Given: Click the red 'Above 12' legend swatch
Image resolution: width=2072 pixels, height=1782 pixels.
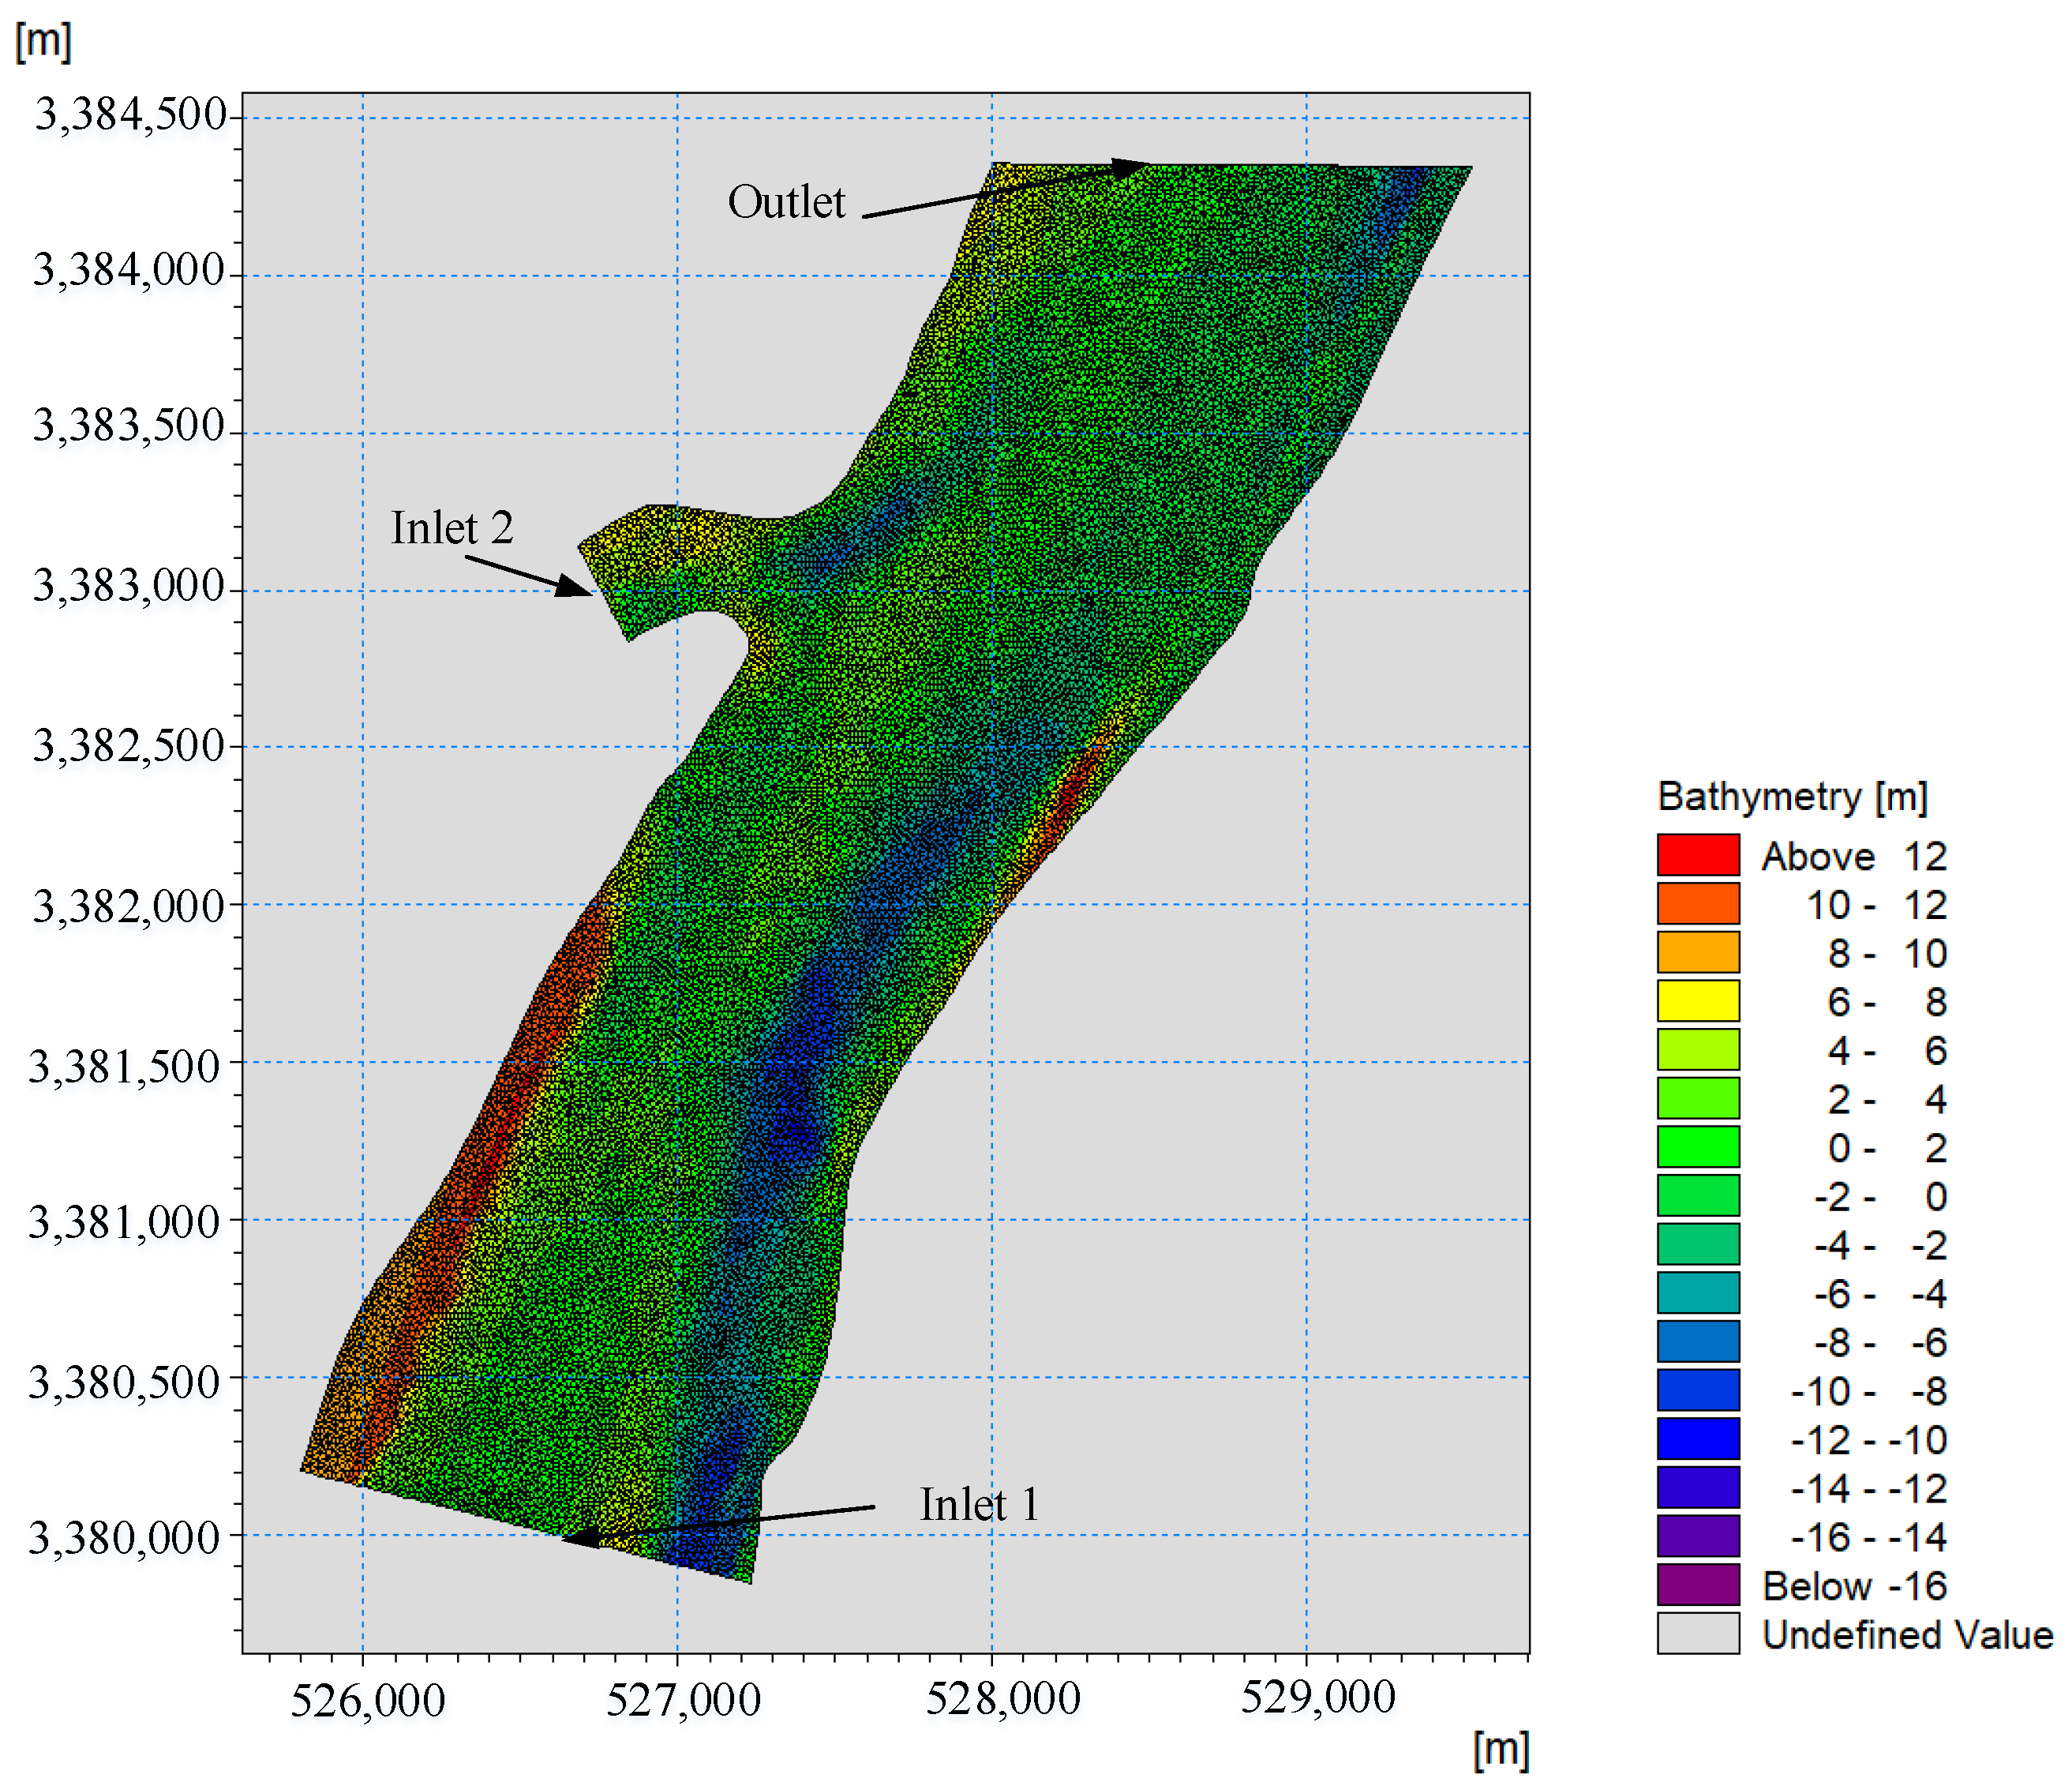Looking at the screenshot, I should click(x=1697, y=855).
